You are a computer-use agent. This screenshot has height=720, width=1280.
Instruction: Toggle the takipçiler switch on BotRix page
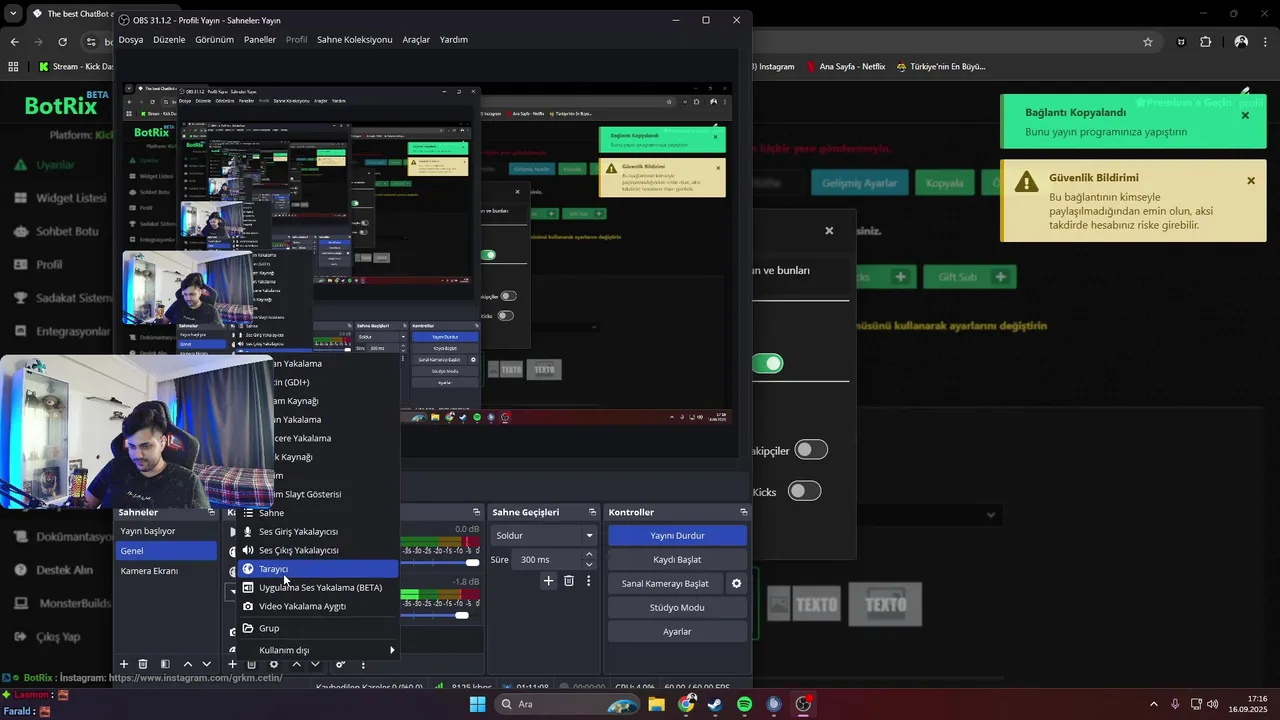point(810,450)
